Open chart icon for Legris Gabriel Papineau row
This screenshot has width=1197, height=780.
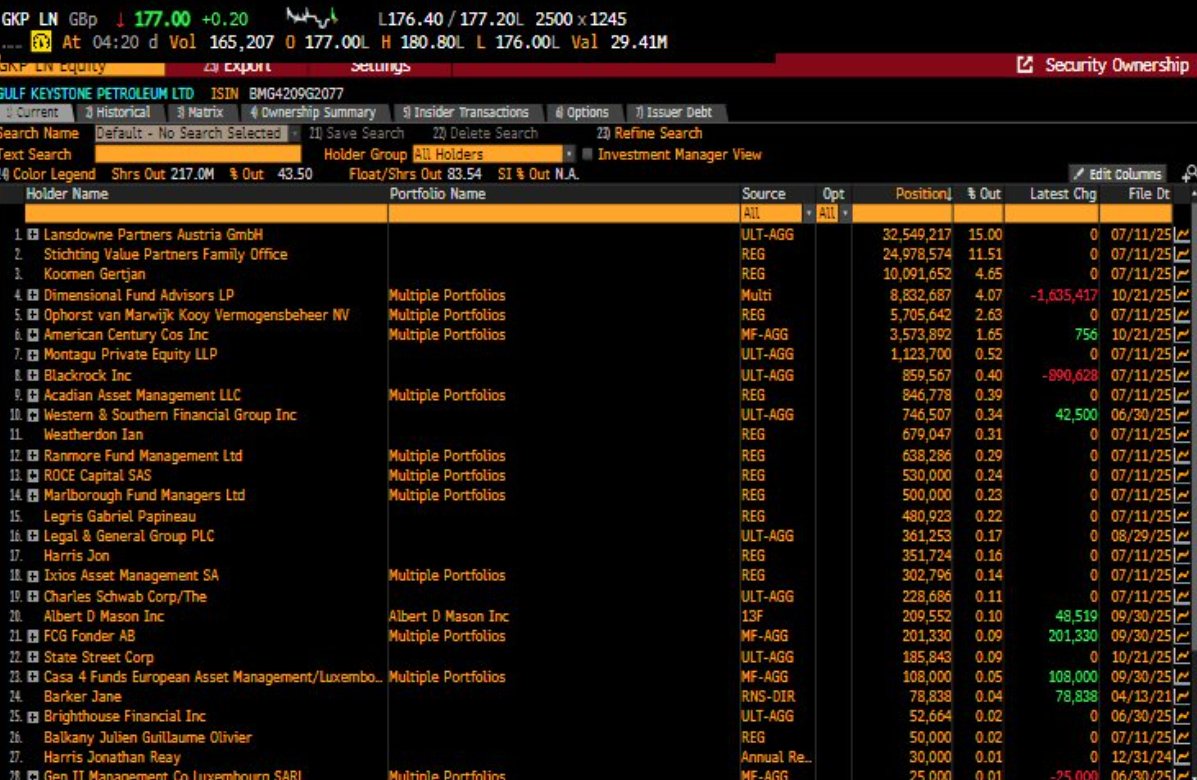[1182, 517]
